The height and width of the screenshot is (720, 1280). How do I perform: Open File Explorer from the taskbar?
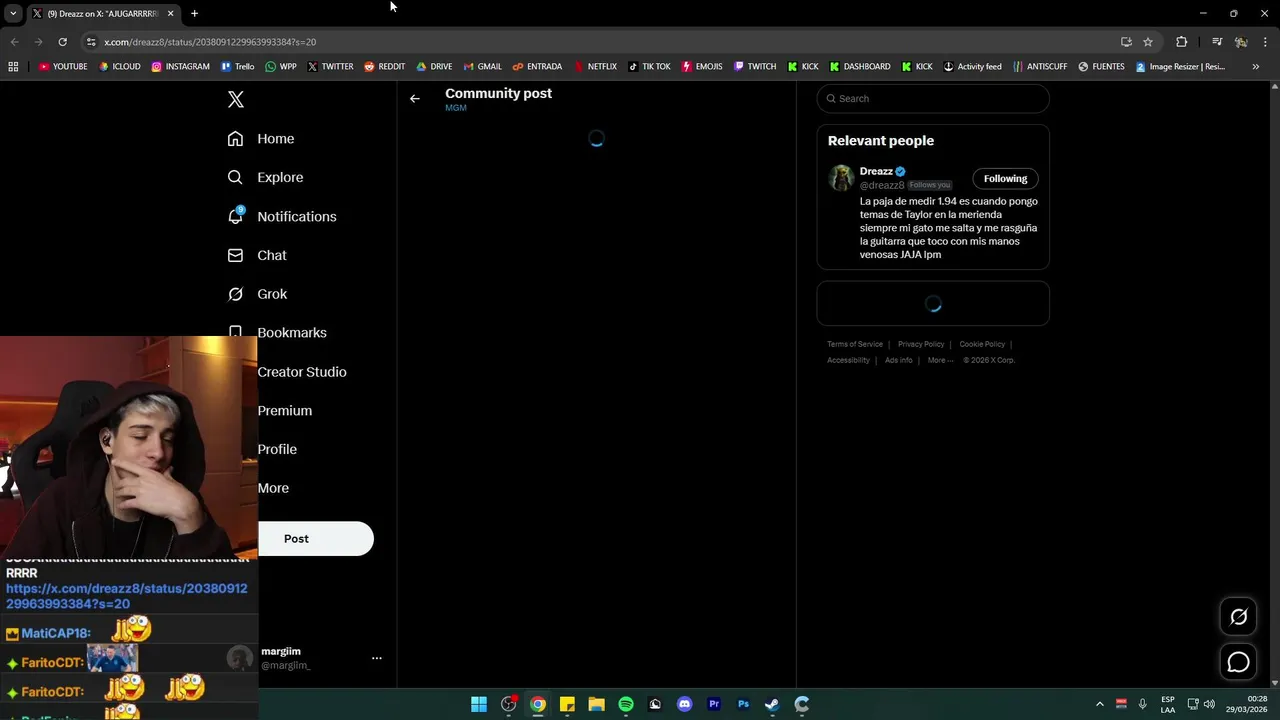point(596,704)
